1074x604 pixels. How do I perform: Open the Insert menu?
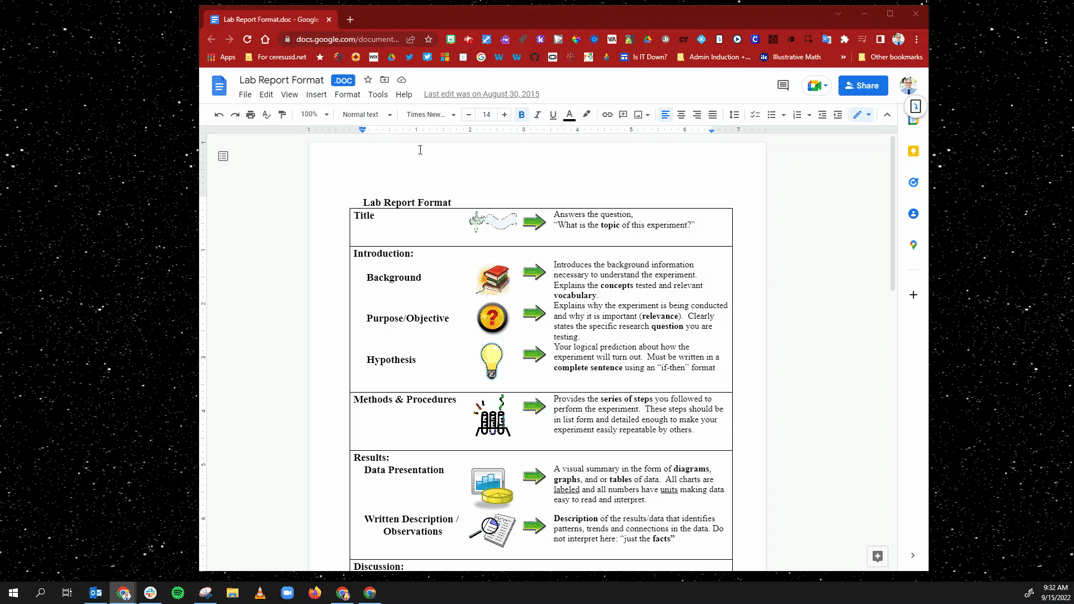[316, 95]
